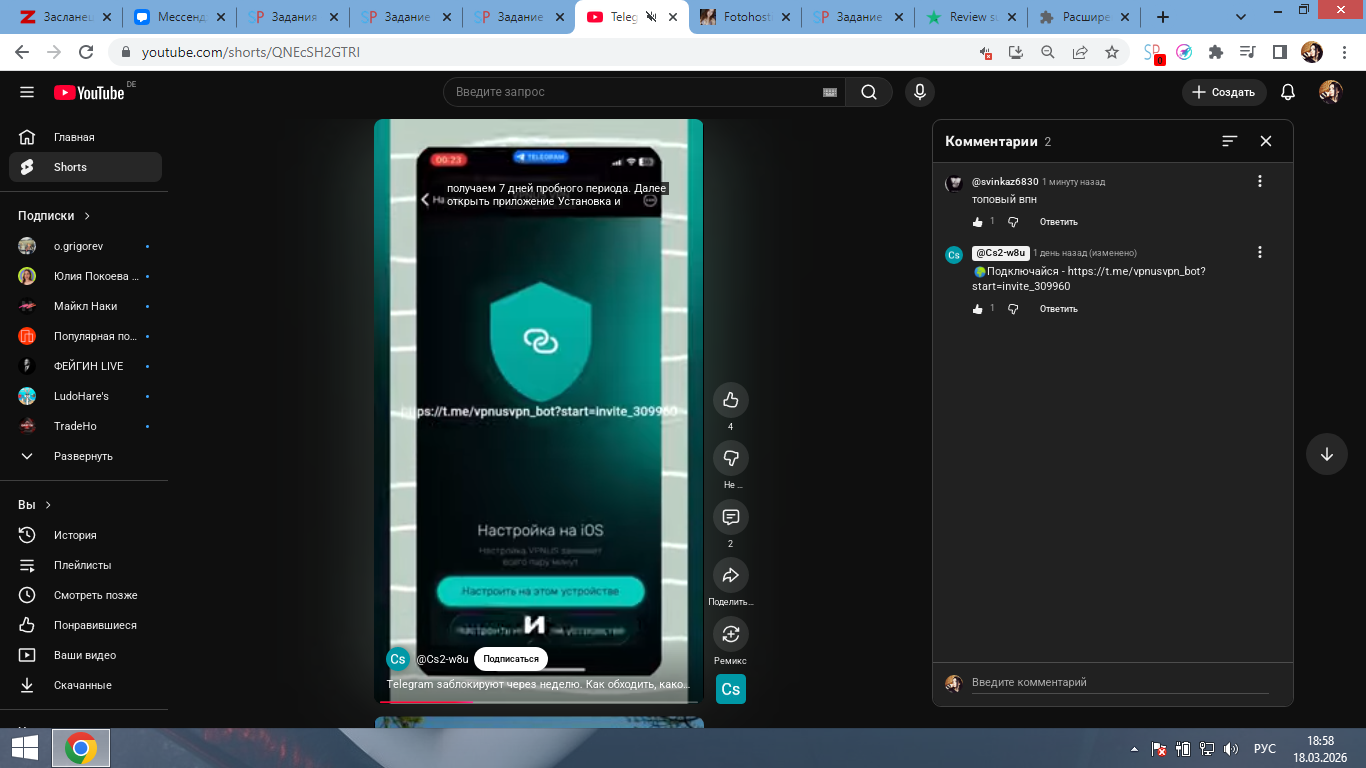1366x768 pixels.
Task: Open Понравившиеся in the sidebar
Action: [85, 625]
